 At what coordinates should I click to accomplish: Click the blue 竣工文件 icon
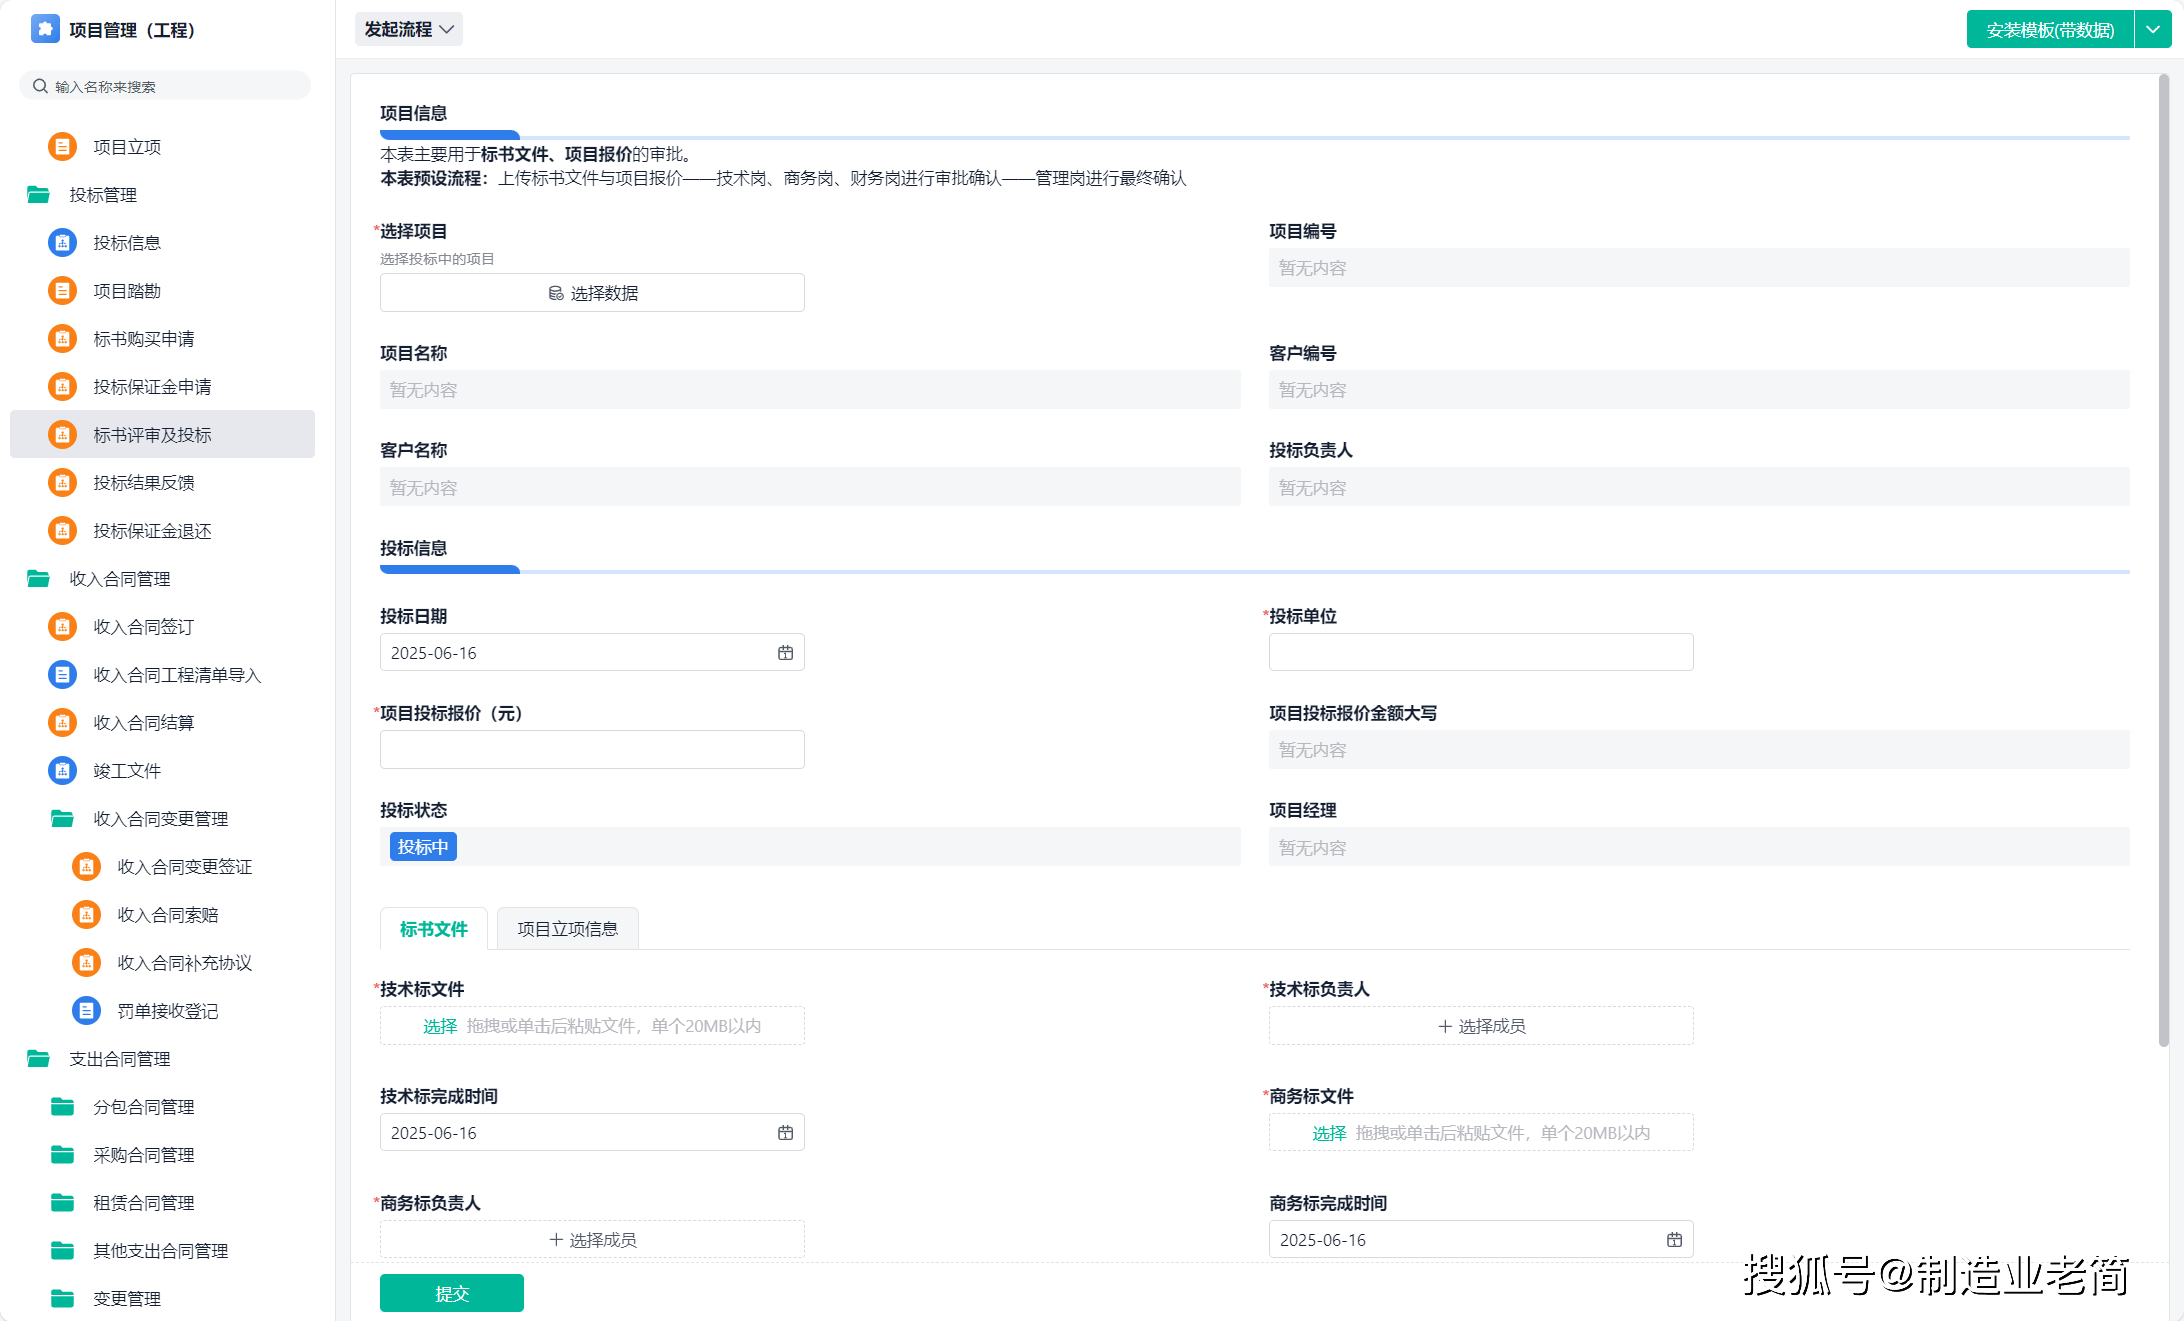(62, 771)
